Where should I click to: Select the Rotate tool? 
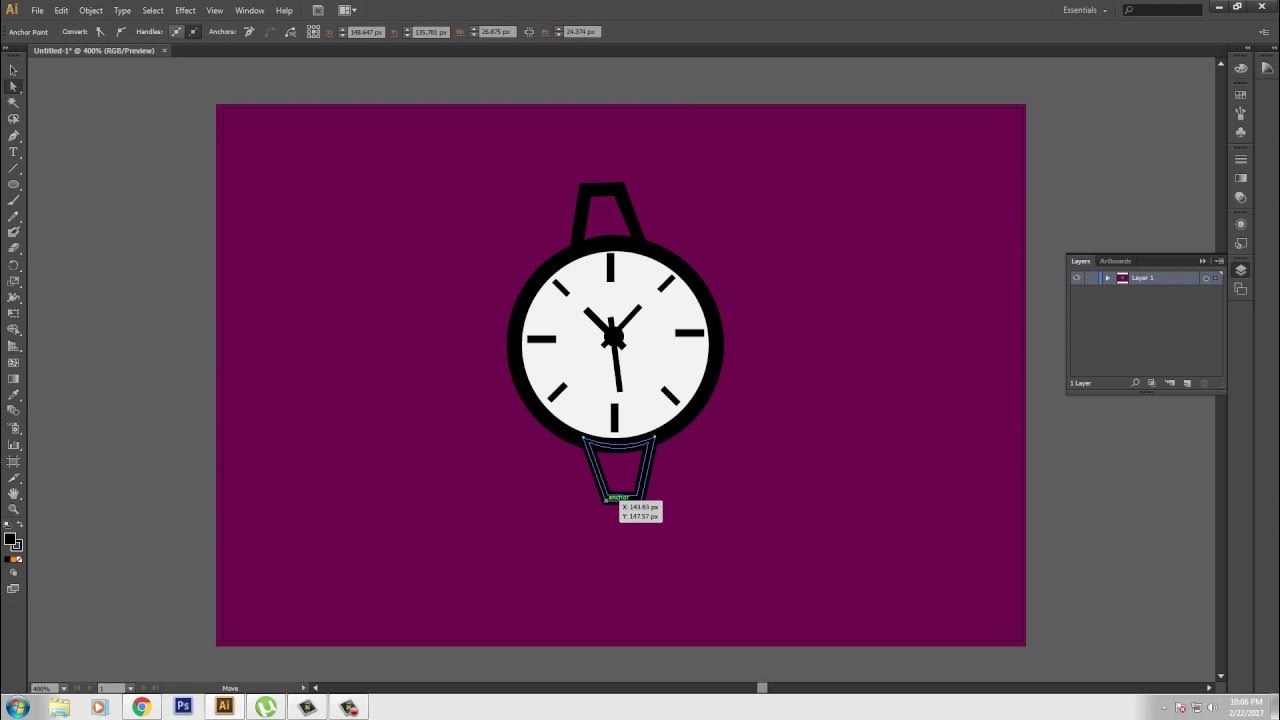(13, 265)
